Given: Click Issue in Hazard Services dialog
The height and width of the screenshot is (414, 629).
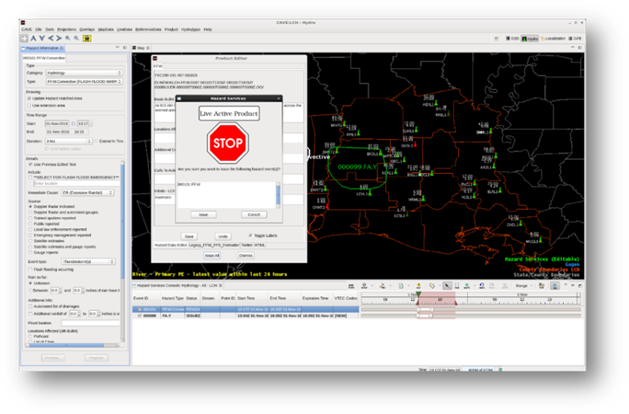Looking at the screenshot, I should [203, 215].
